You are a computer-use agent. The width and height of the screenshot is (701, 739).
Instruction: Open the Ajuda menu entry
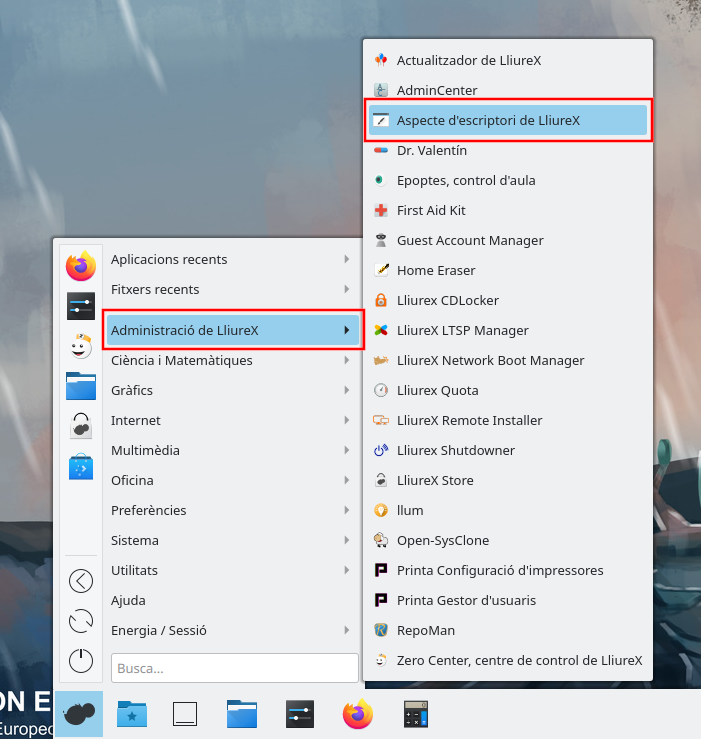(x=128, y=601)
